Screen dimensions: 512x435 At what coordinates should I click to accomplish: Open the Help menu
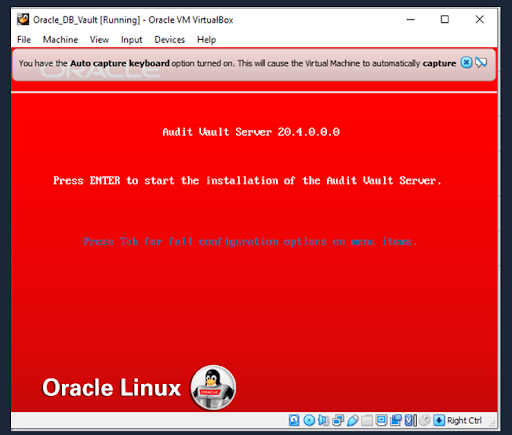tap(206, 40)
